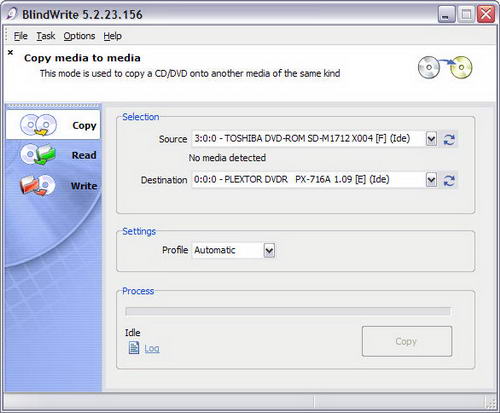Viewport: 500px width, 413px height.
Task: Open the Help menu
Action: click(112, 36)
